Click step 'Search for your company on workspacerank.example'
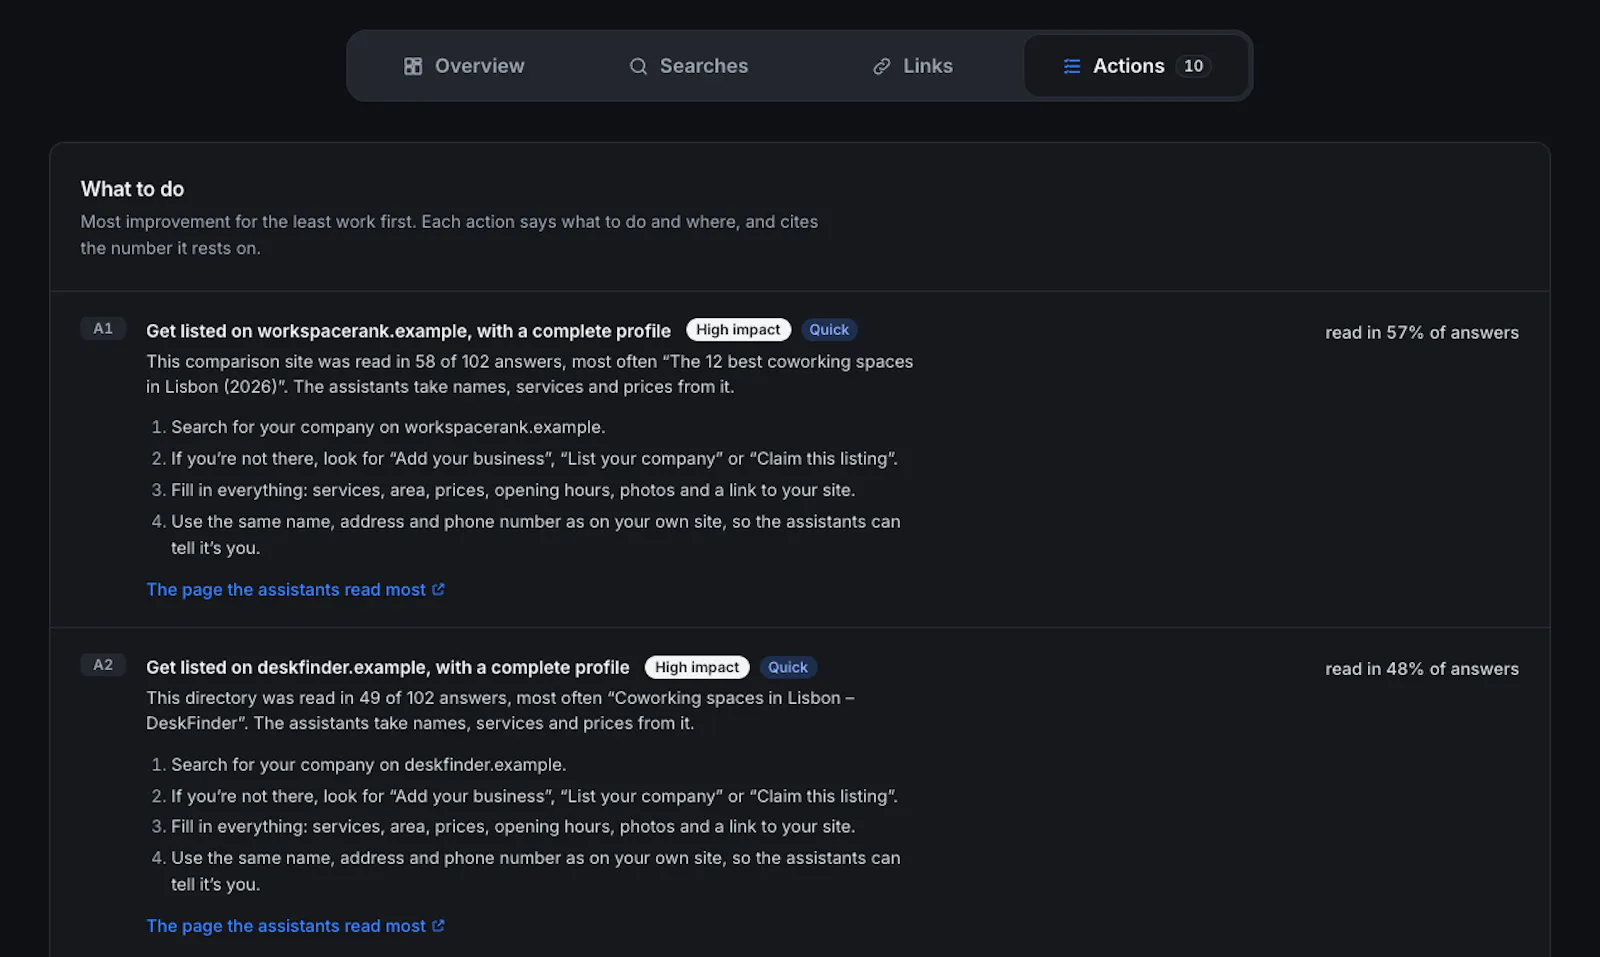The height and width of the screenshot is (957, 1600). click(388, 427)
